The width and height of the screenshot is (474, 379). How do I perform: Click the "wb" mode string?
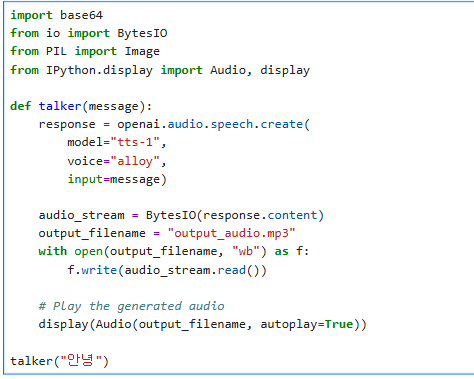(246, 251)
